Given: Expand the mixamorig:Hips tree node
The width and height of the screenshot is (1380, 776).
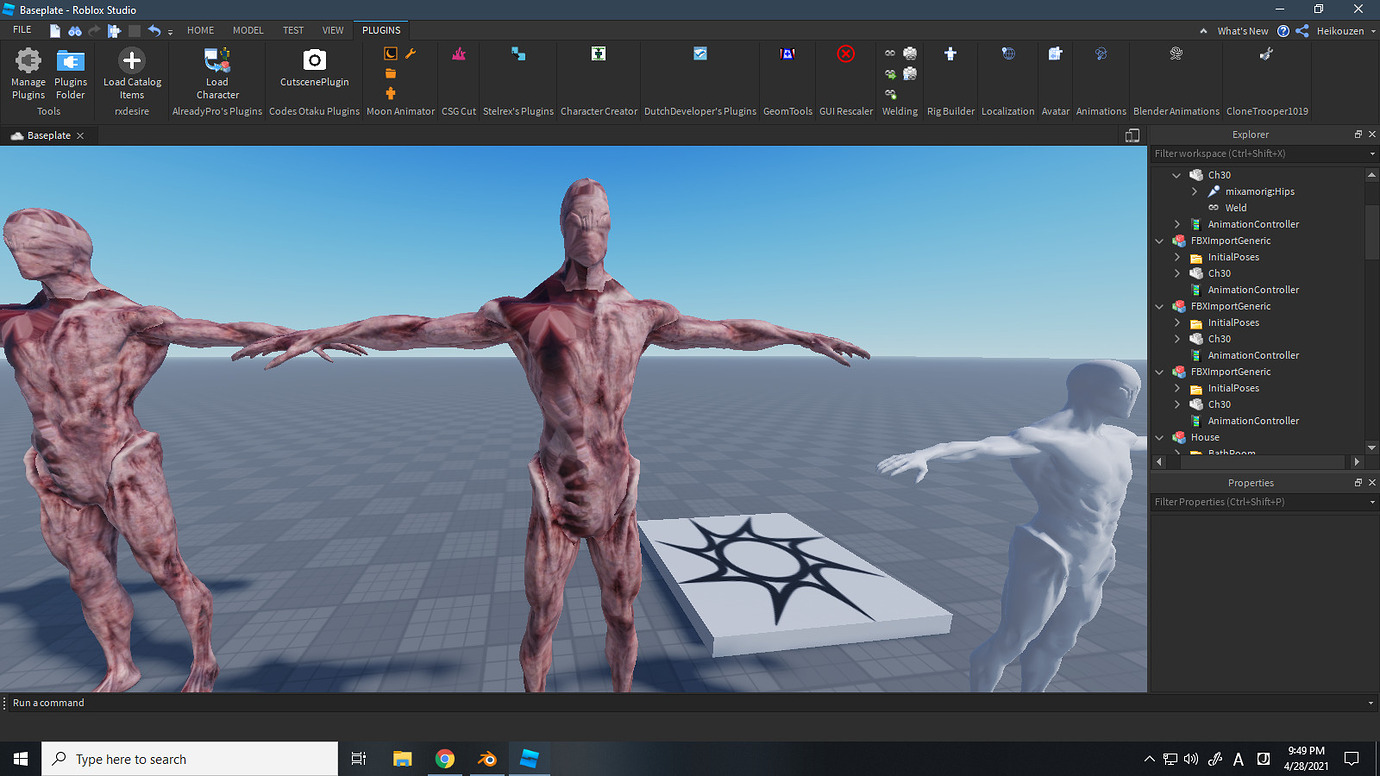Looking at the screenshot, I should 1195,191.
